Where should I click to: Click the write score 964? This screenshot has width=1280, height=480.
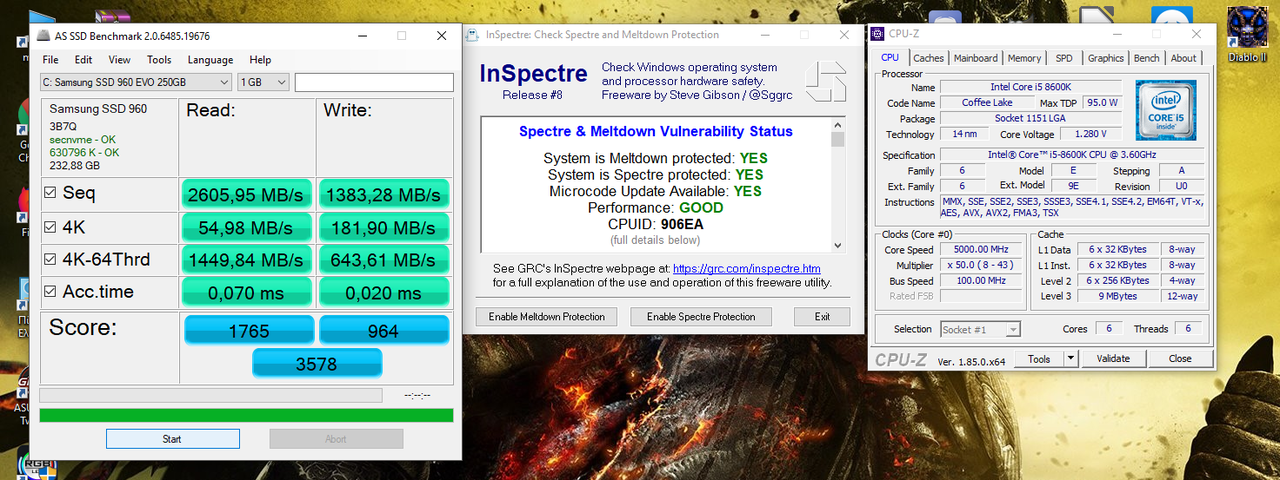(x=384, y=330)
